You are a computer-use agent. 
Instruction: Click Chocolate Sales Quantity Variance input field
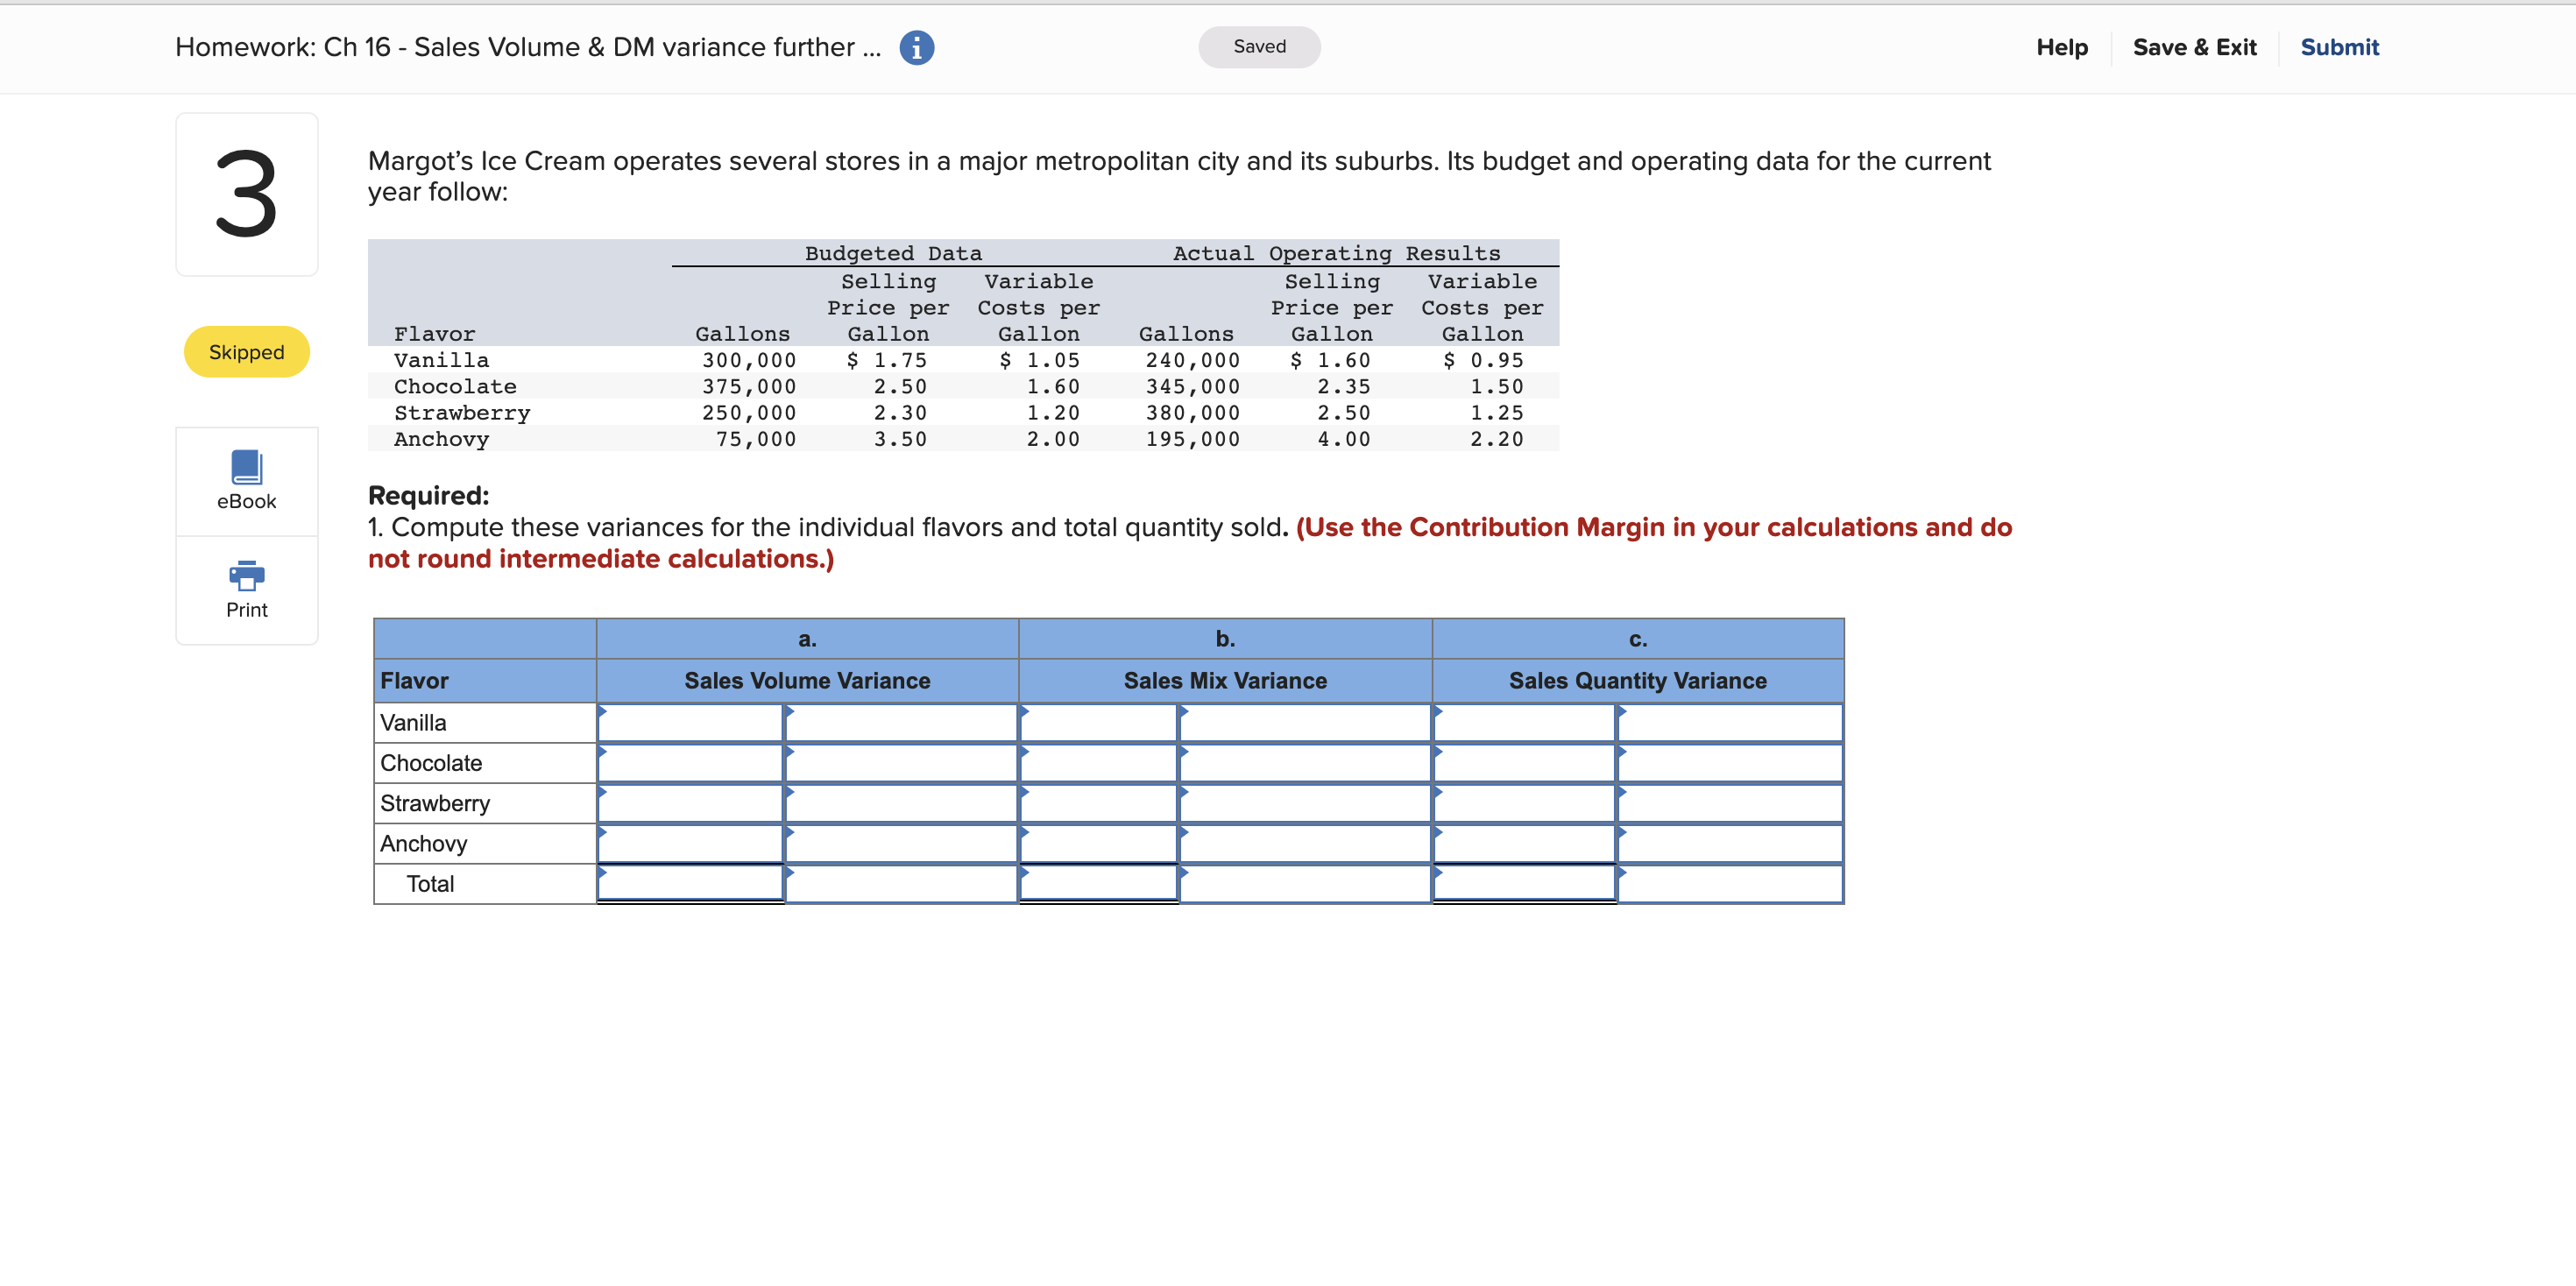[x=1730, y=762]
